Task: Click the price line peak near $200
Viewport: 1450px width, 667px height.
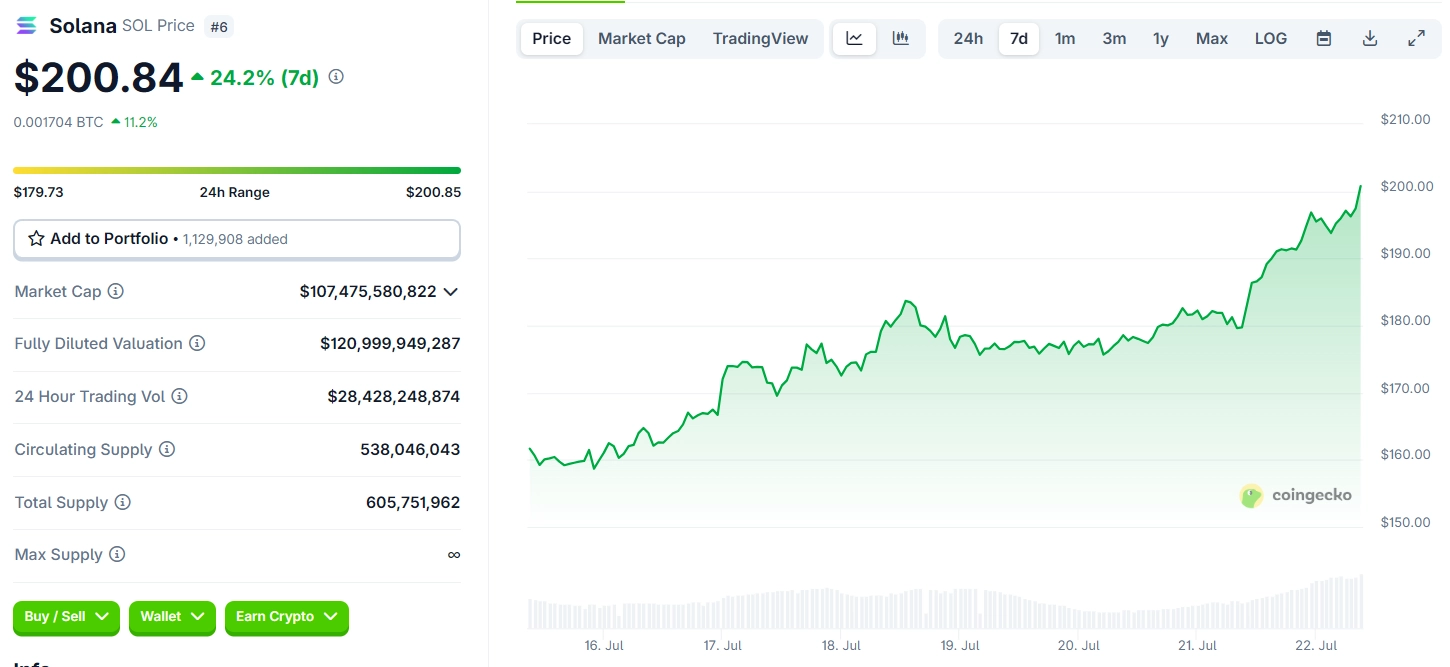Action: [1360, 186]
